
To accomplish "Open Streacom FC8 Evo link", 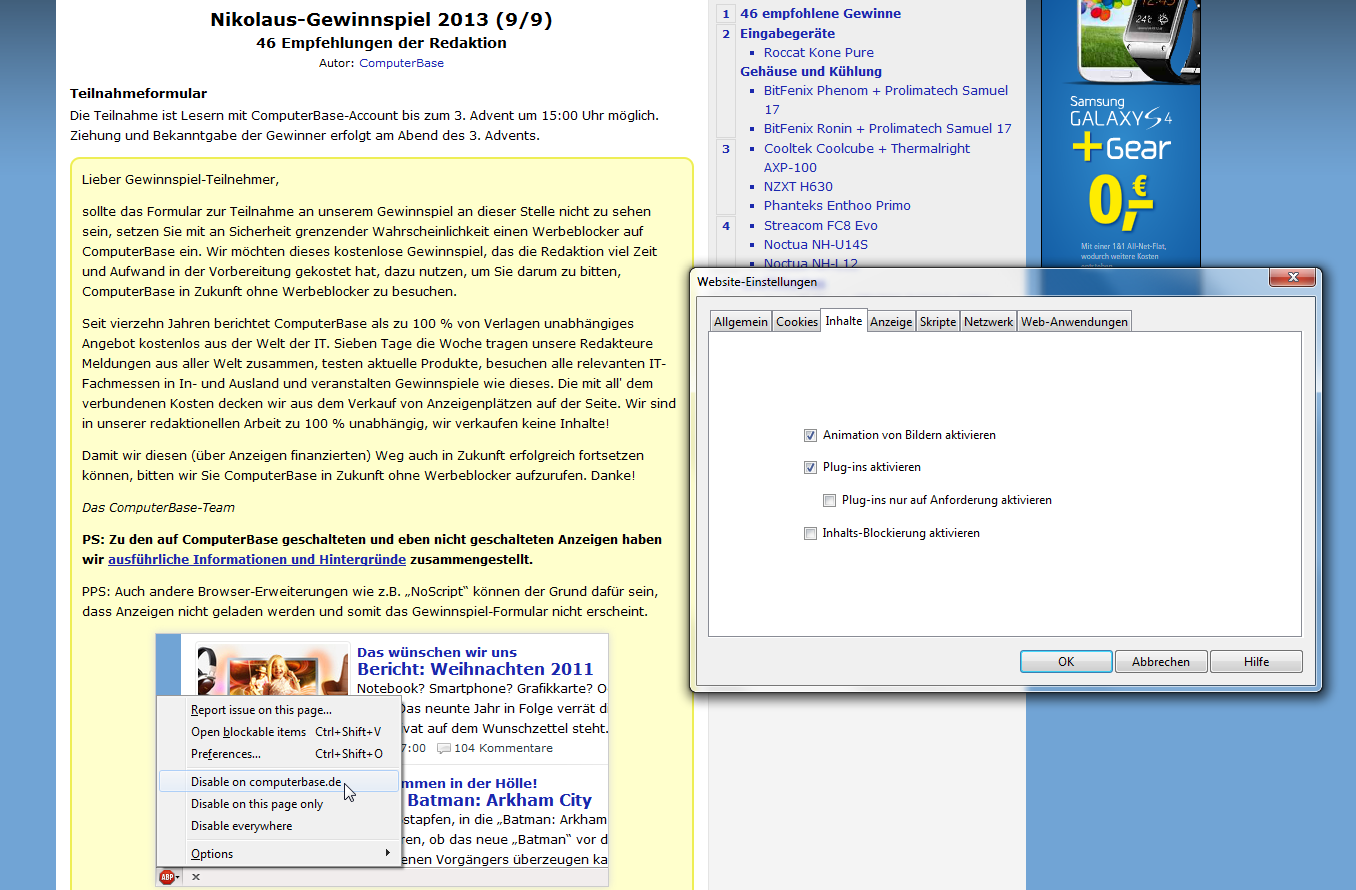I will pyautogui.click(x=821, y=225).
